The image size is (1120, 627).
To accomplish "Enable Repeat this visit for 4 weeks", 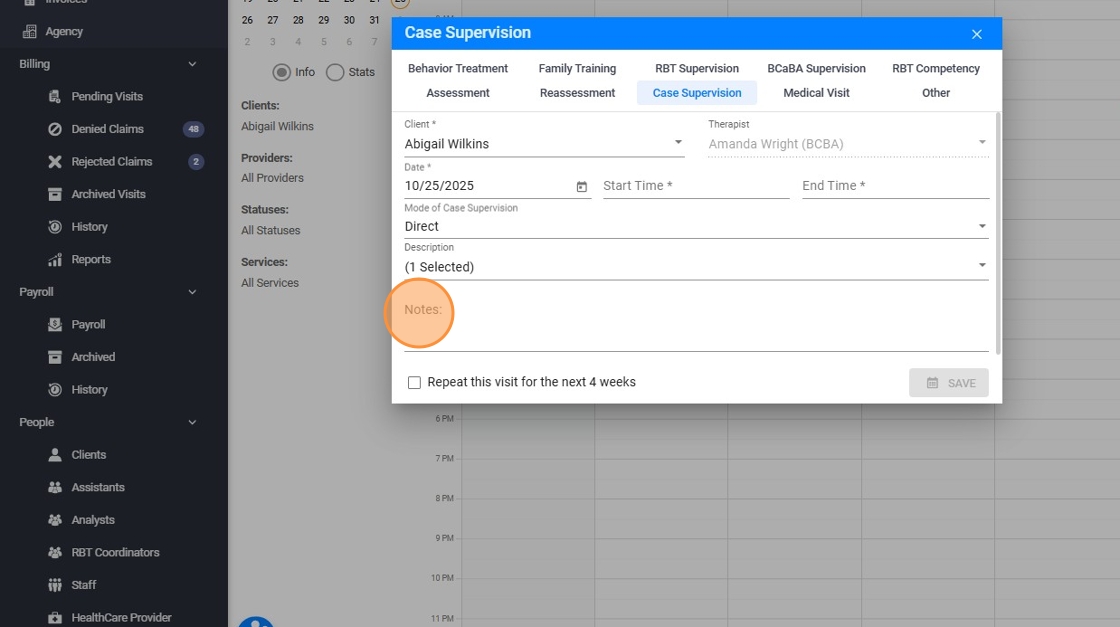I will point(414,383).
